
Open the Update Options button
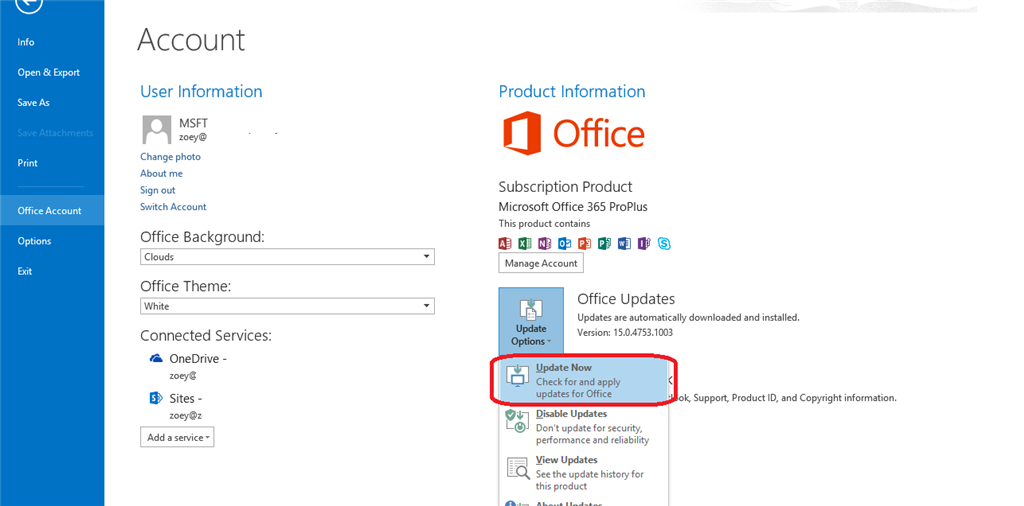click(x=531, y=321)
